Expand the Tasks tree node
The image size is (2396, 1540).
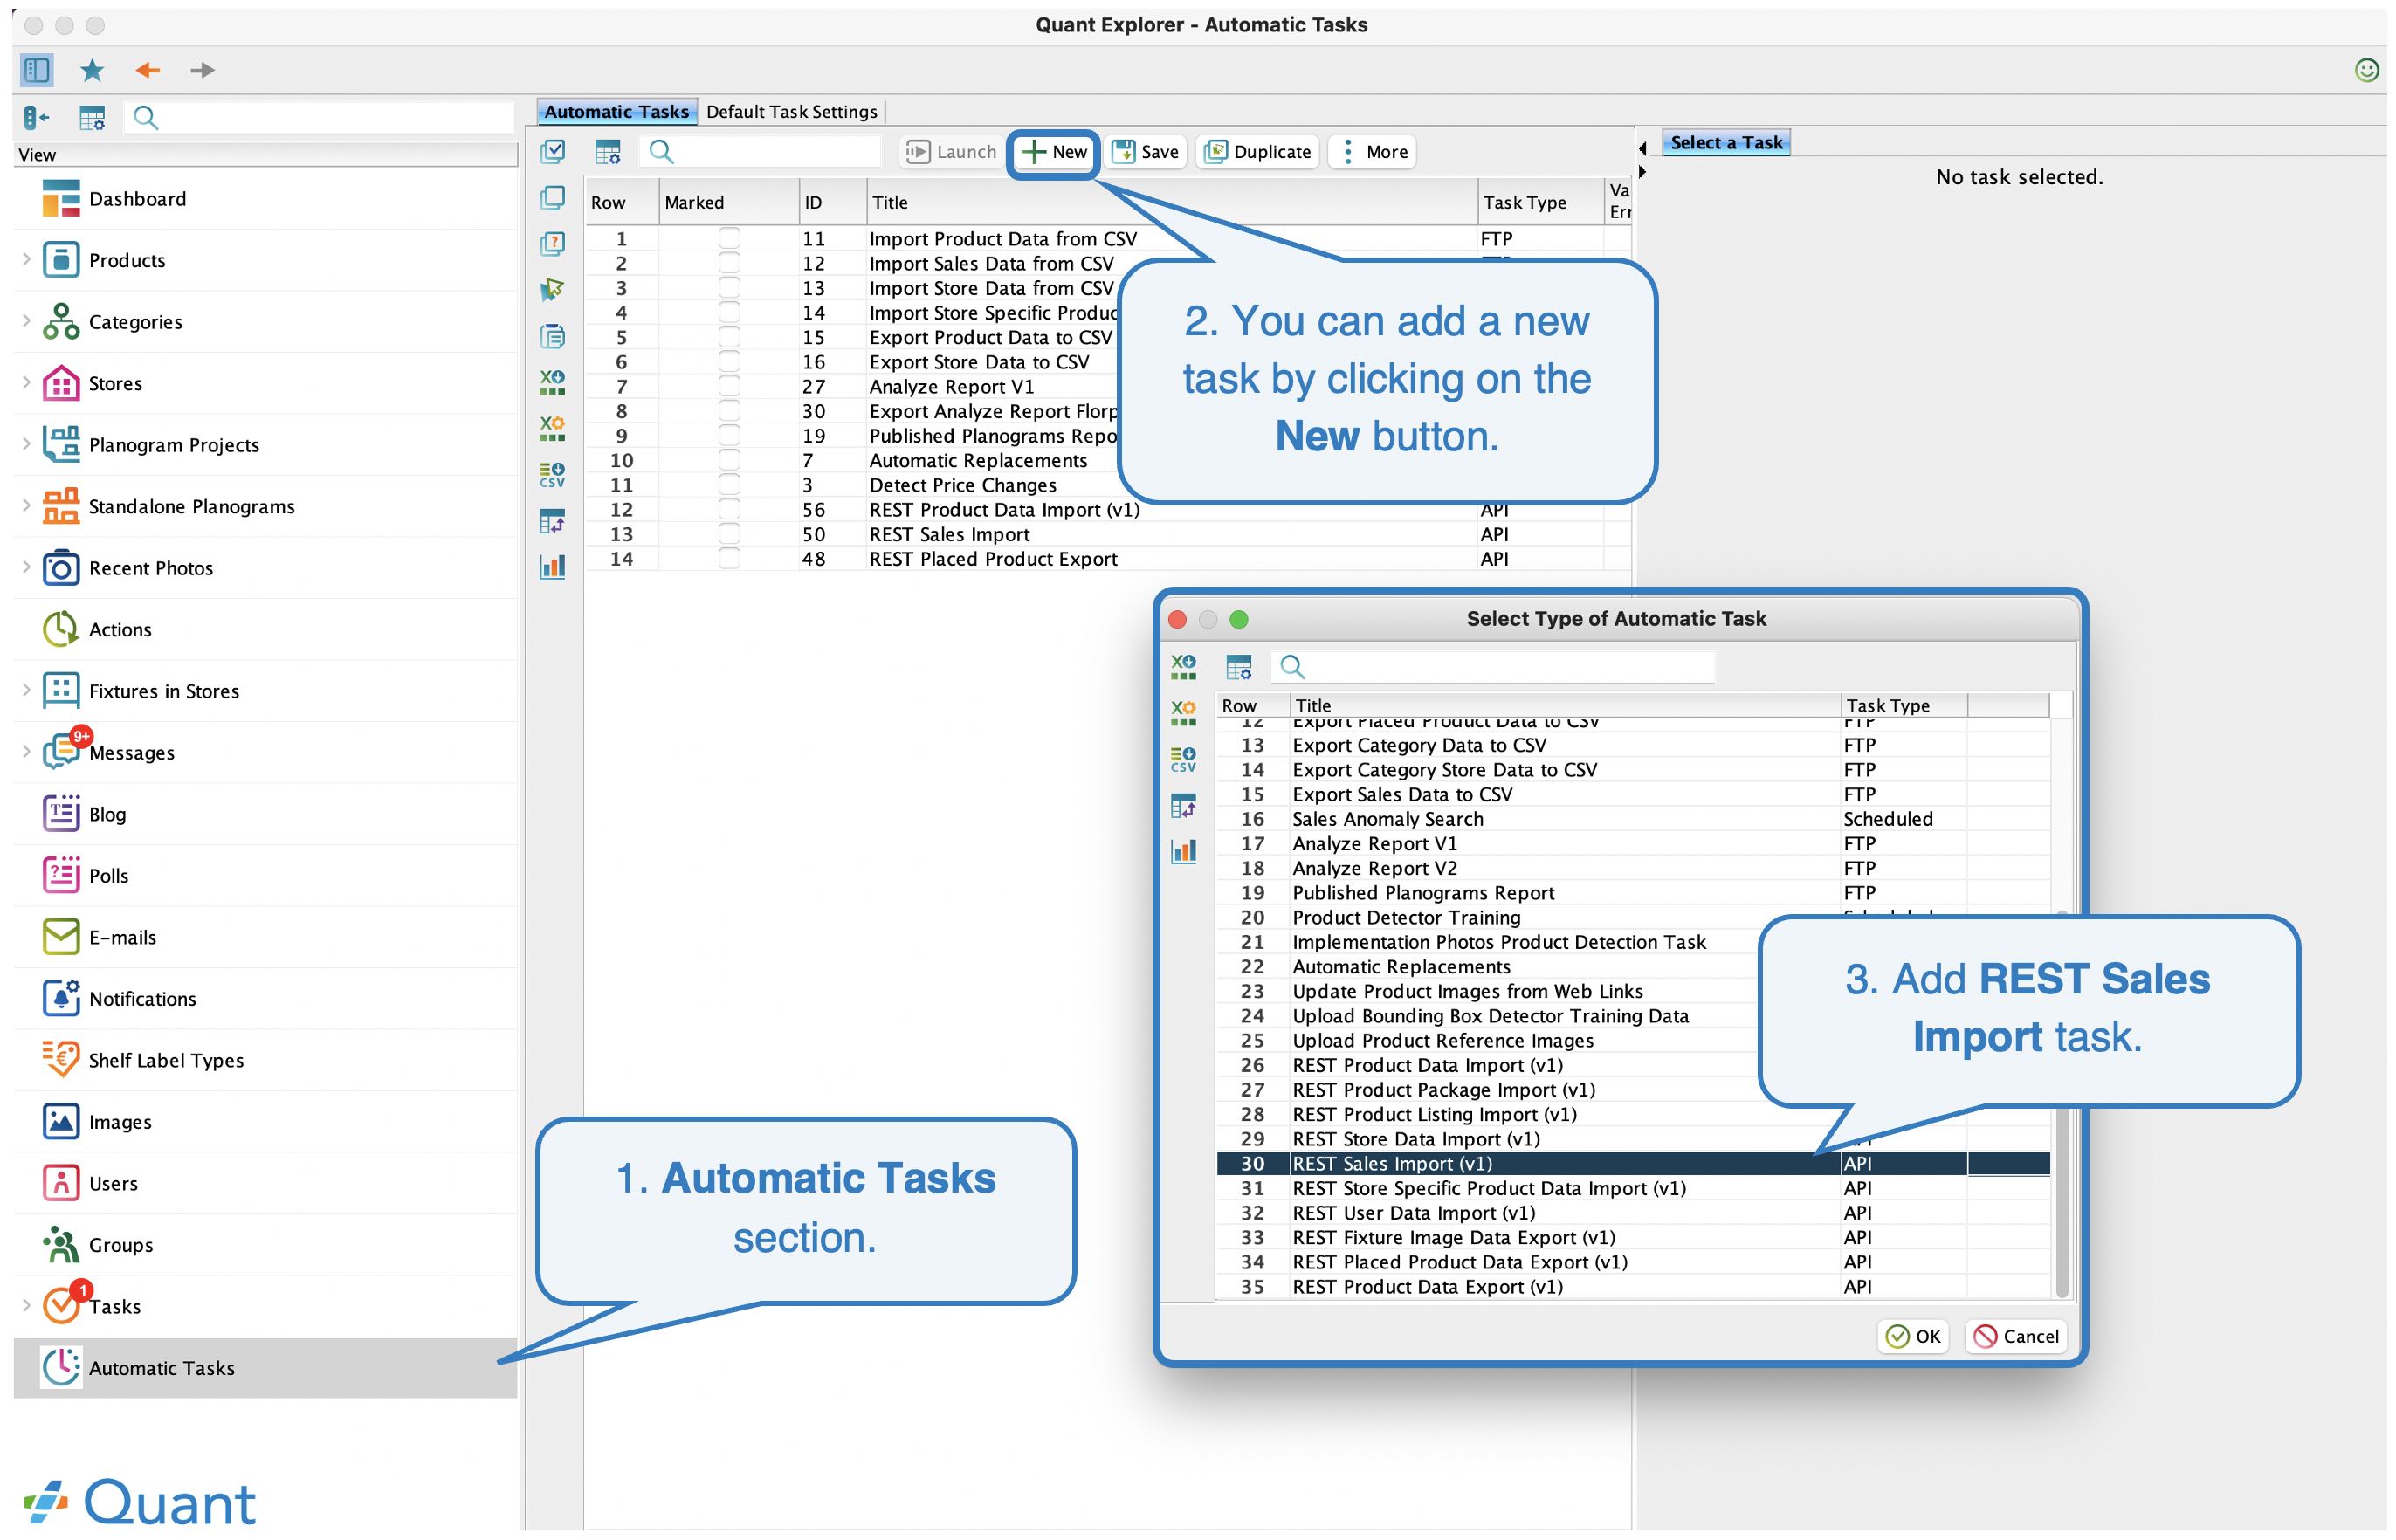(26, 1306)
